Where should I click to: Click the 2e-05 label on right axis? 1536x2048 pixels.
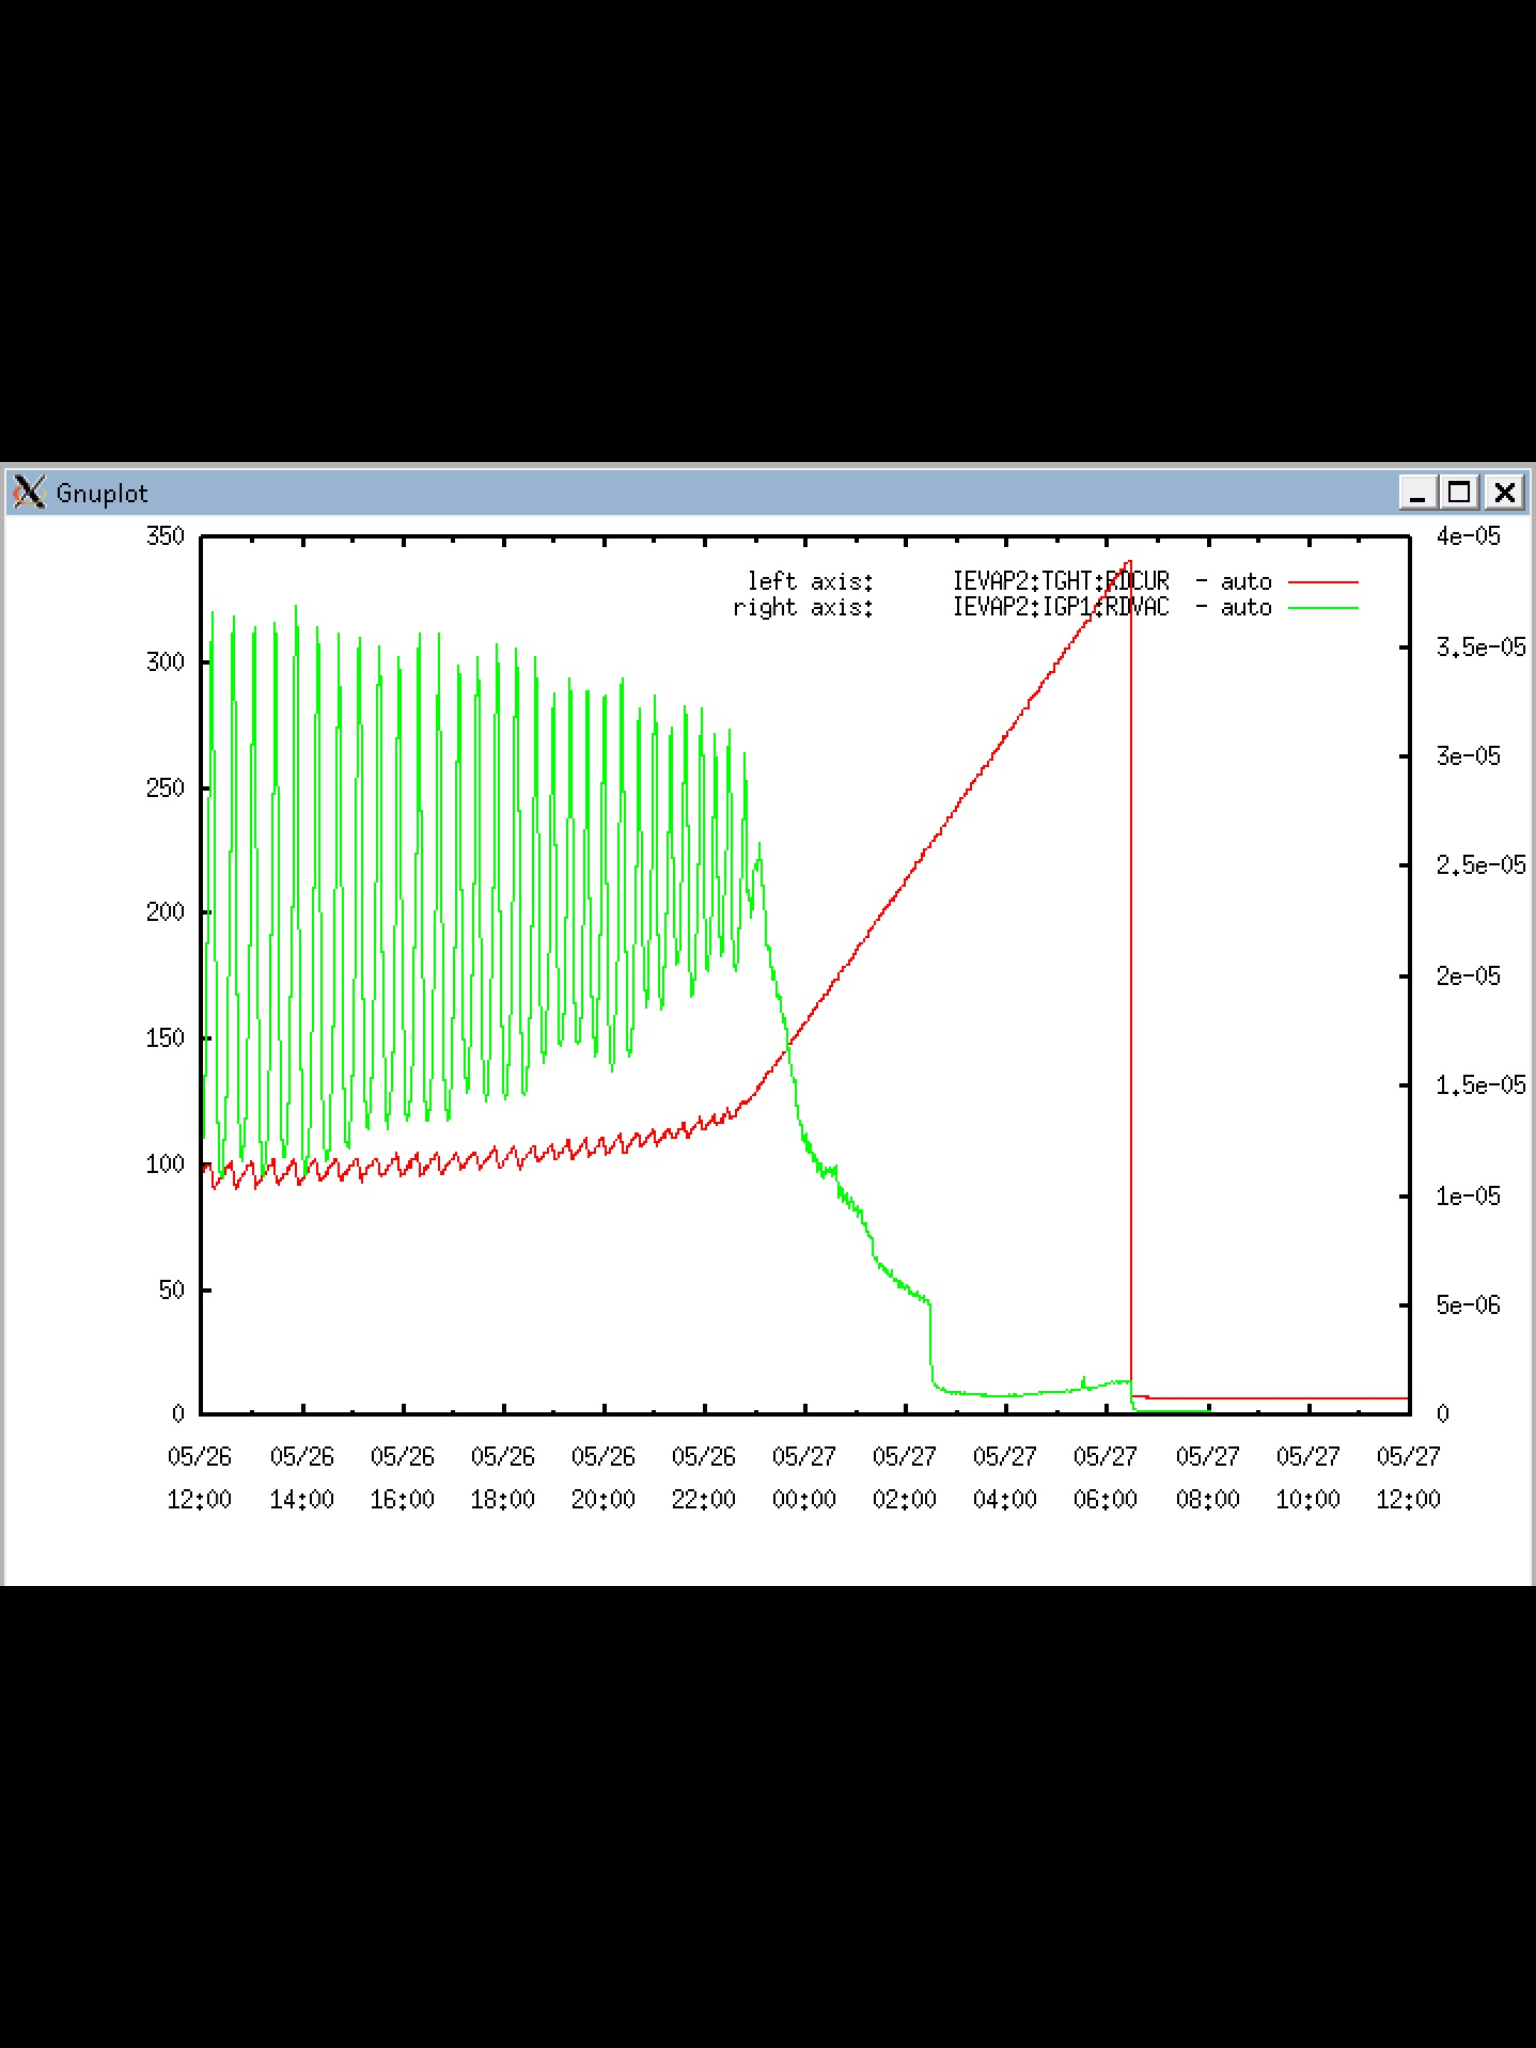point(1468,976)
